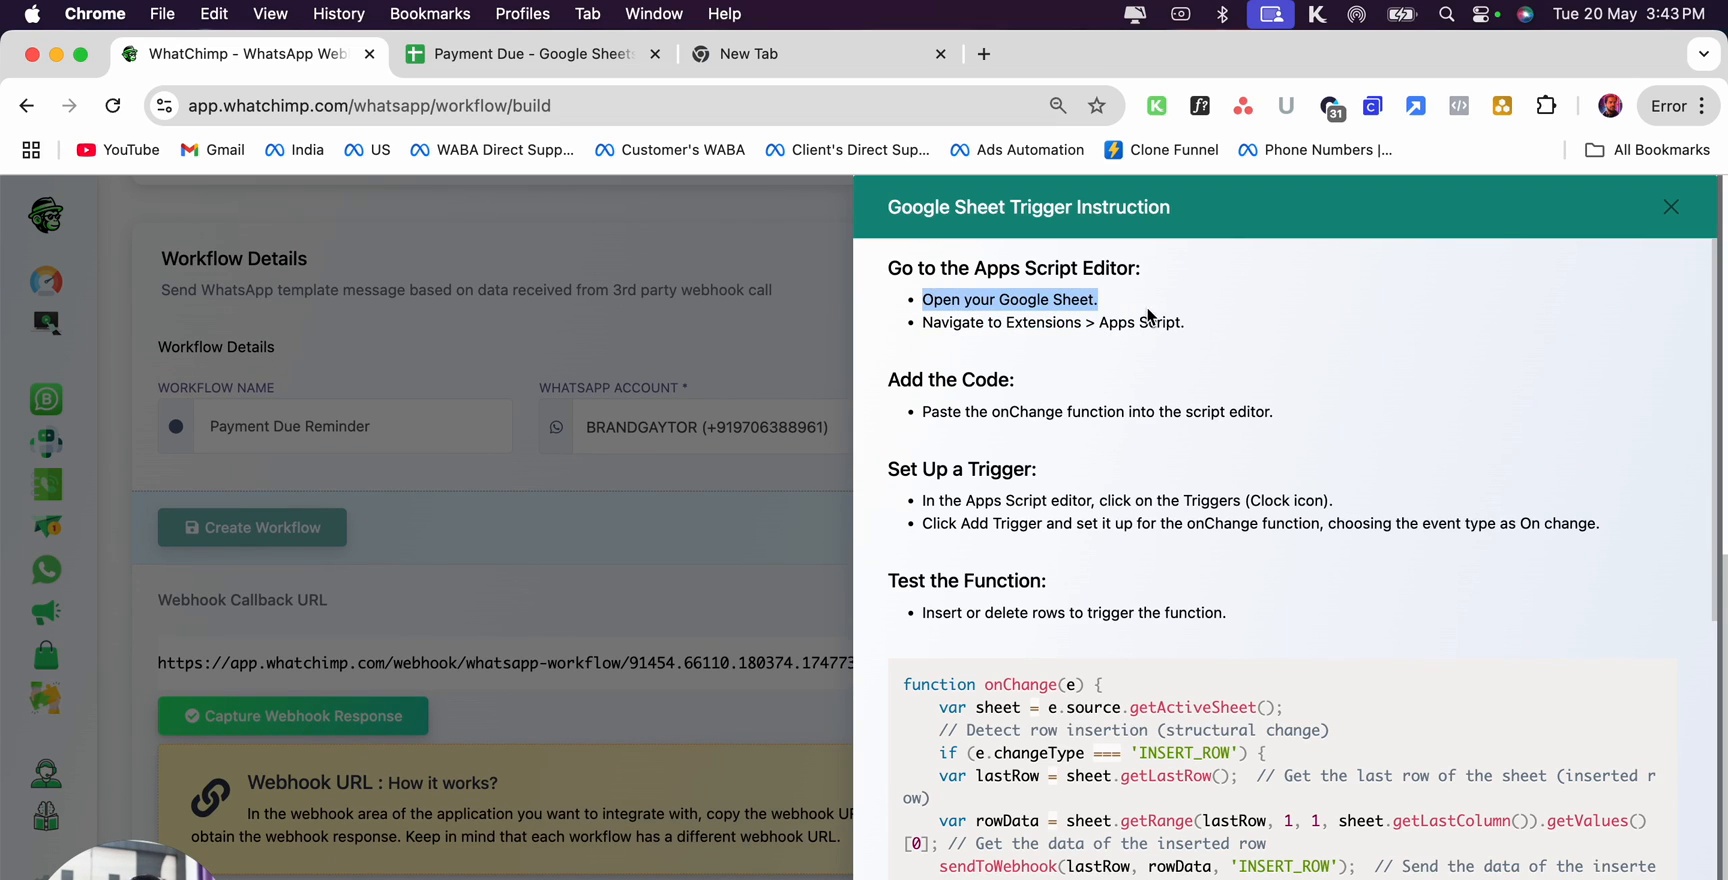Click the f? fonts extension icon
Viewport: 1728px width, 880px height.
click(1200, 106)
